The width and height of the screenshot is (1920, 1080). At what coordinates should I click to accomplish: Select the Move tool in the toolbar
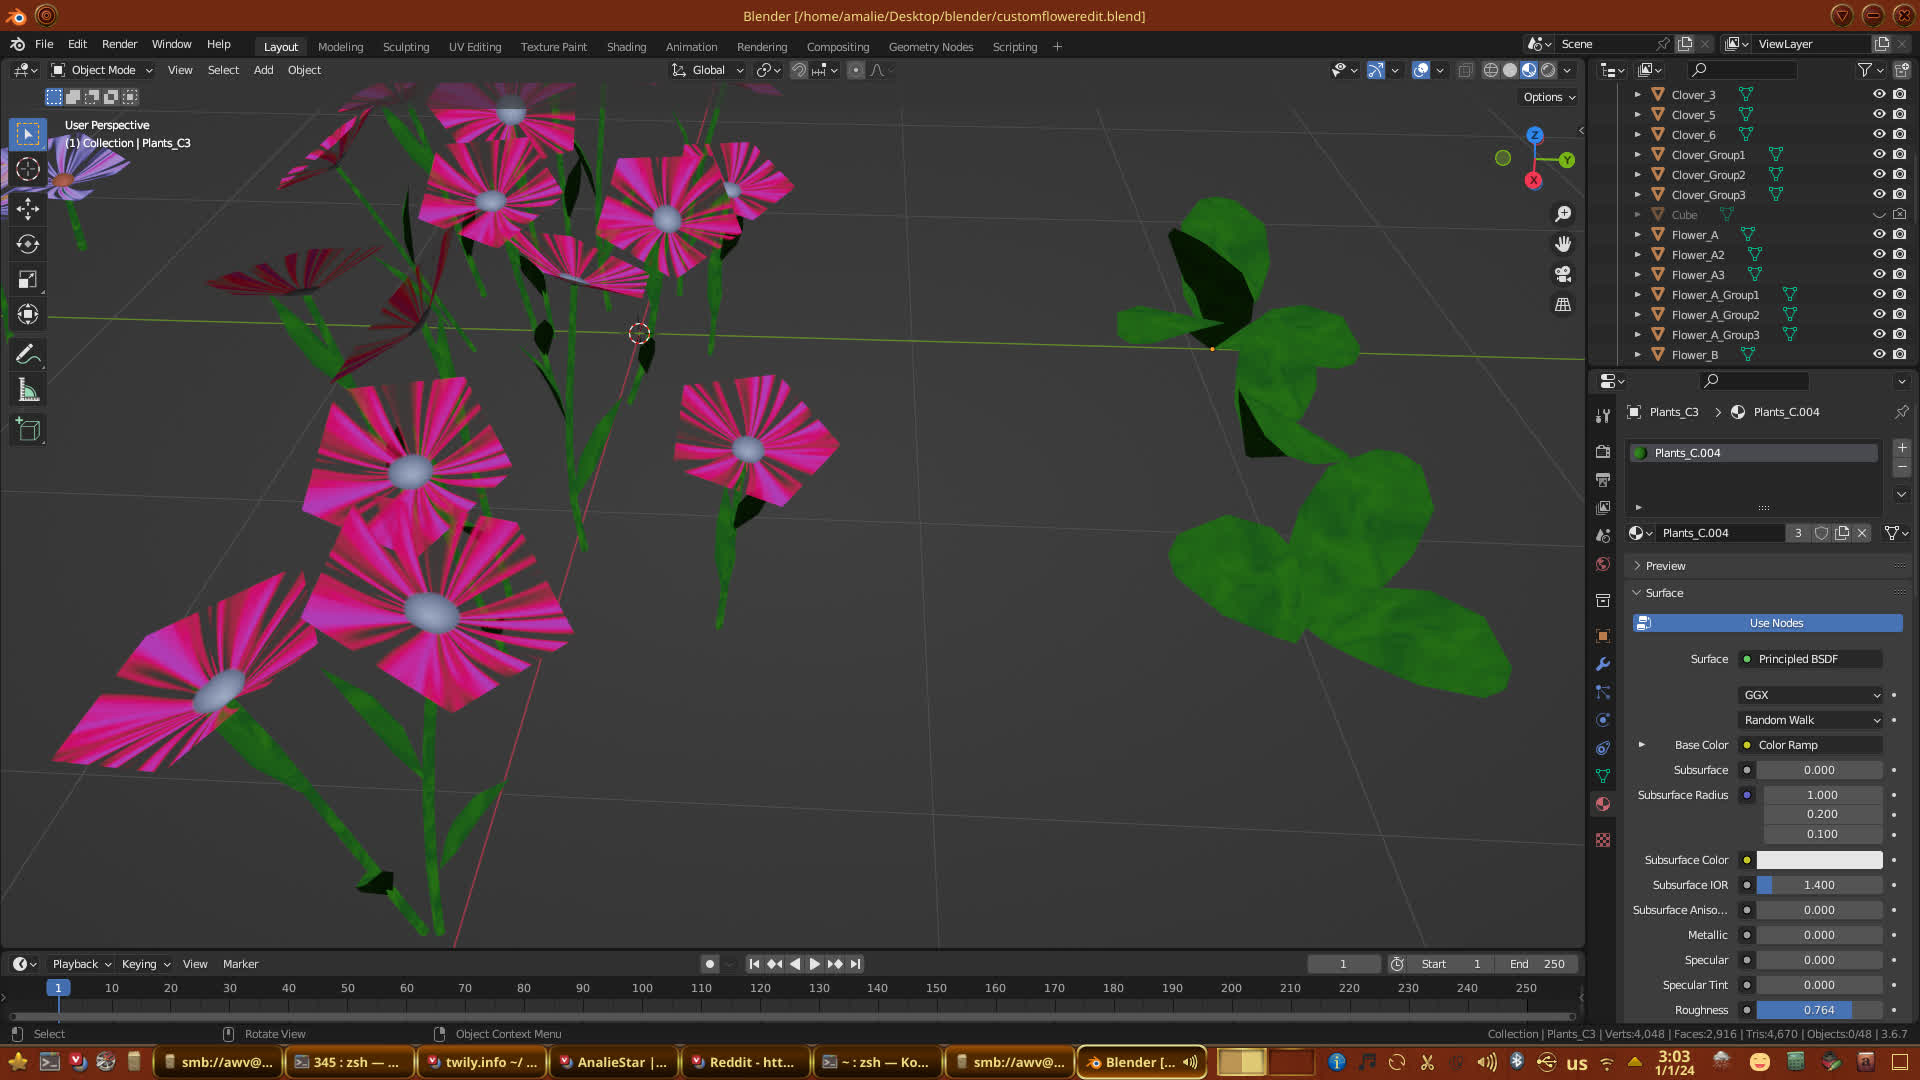point(28,208)
